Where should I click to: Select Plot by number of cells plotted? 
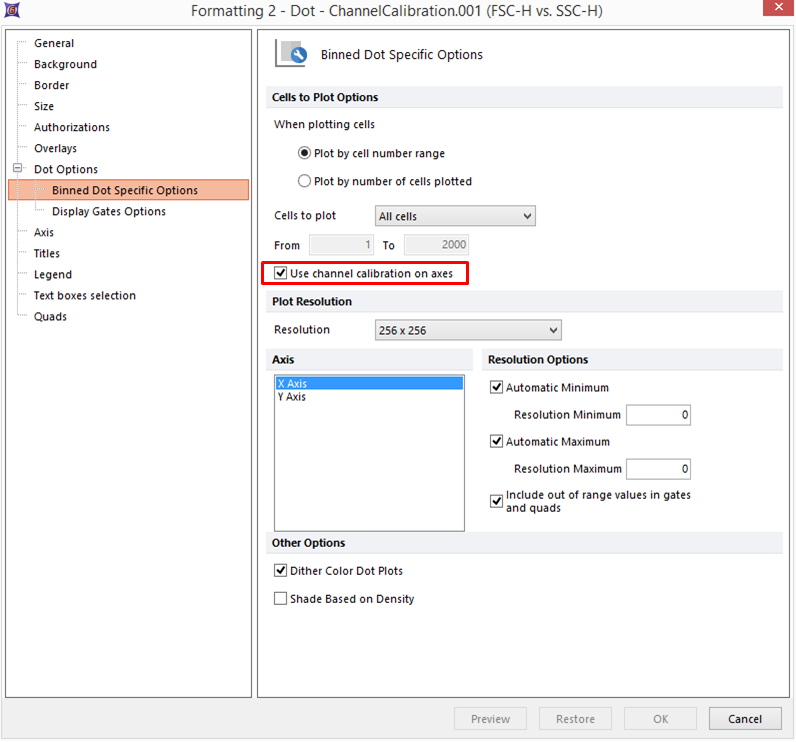coord(305,182)
